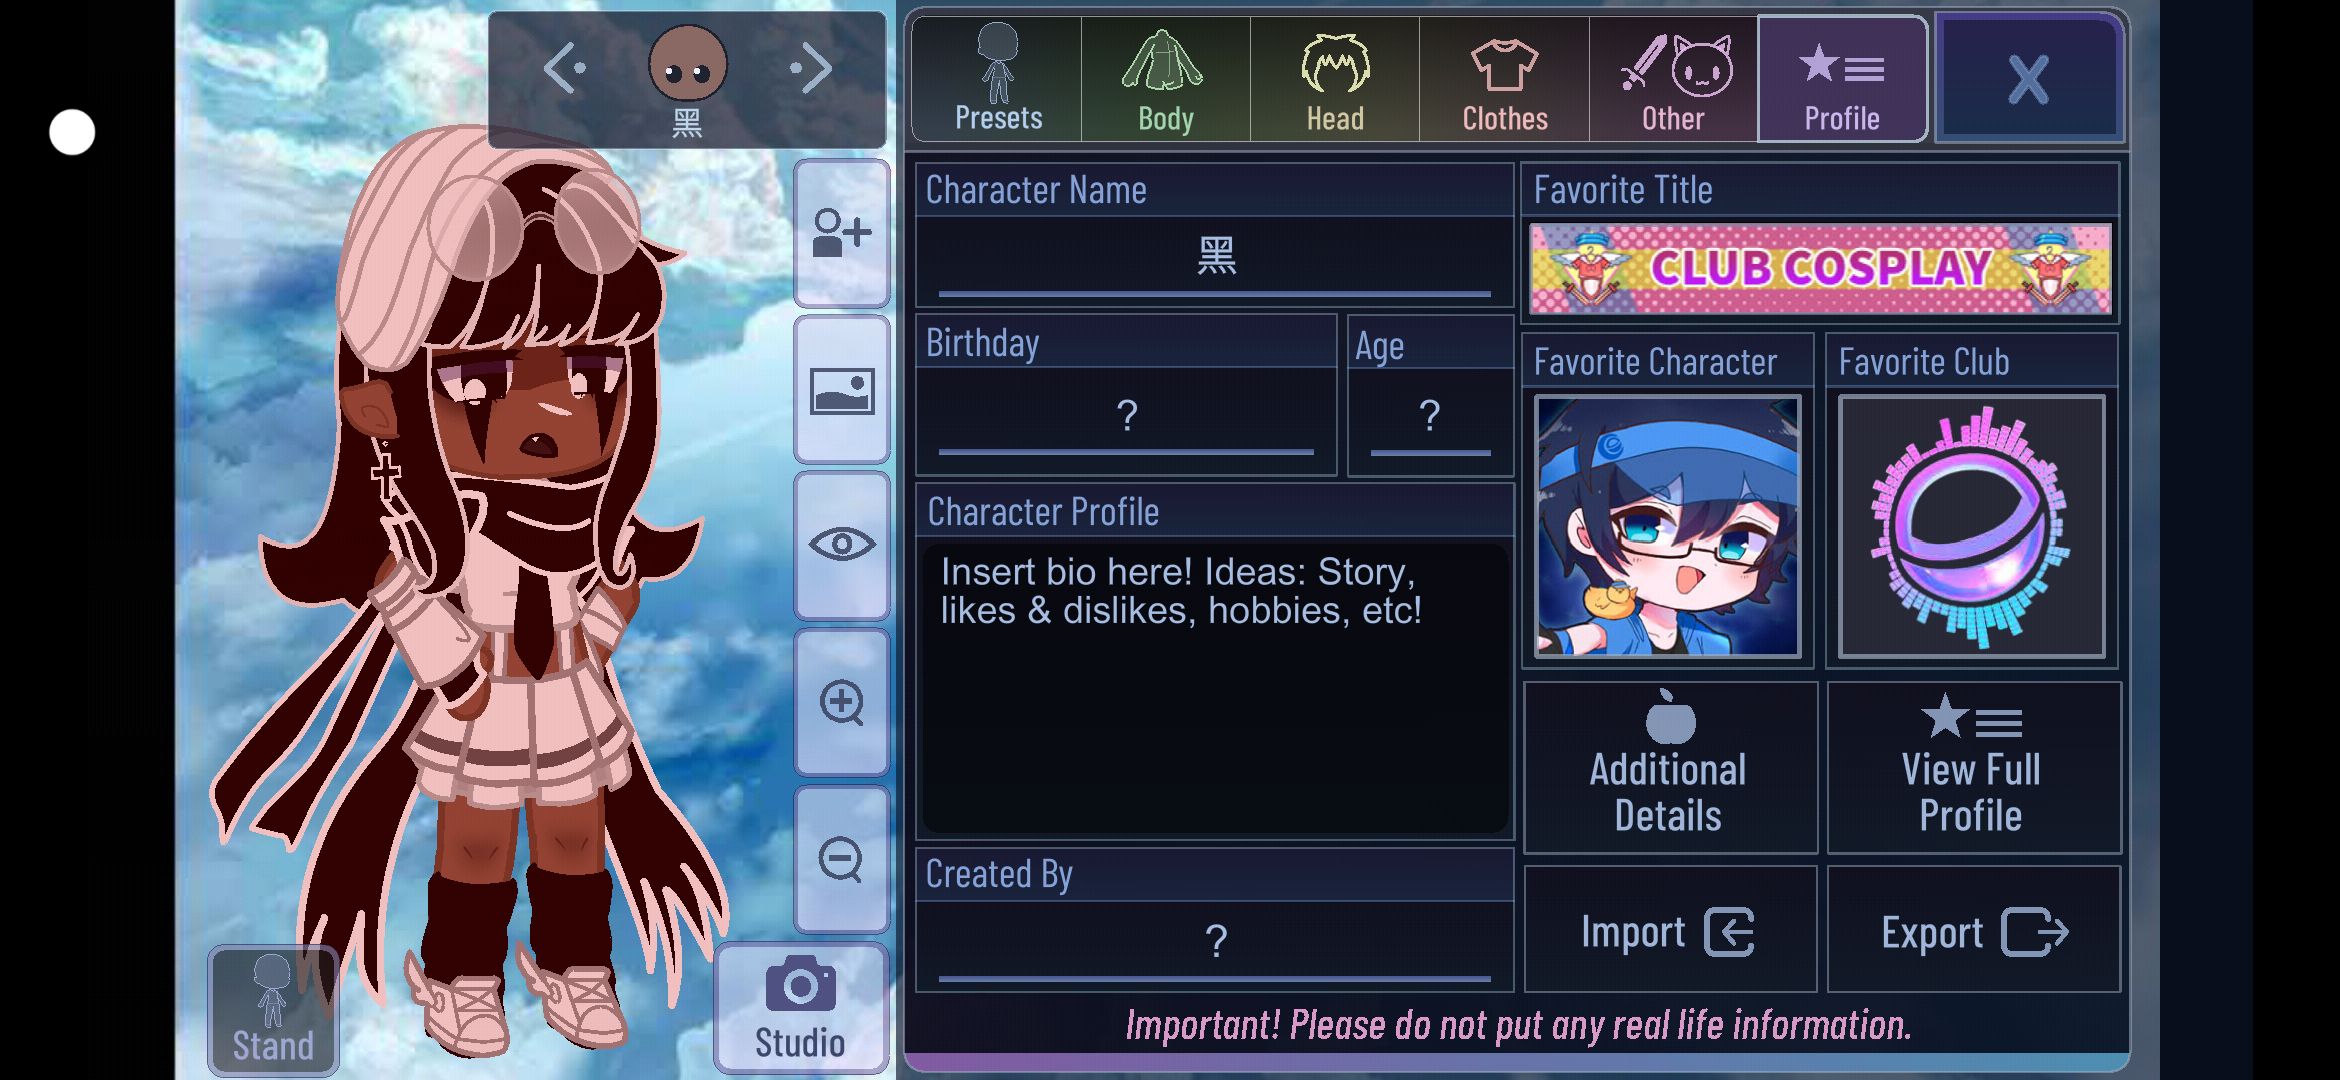Screen dimensions: 2340x1080
Task: Select the Favorite Character thumbnail
Action: (1667, 526)
